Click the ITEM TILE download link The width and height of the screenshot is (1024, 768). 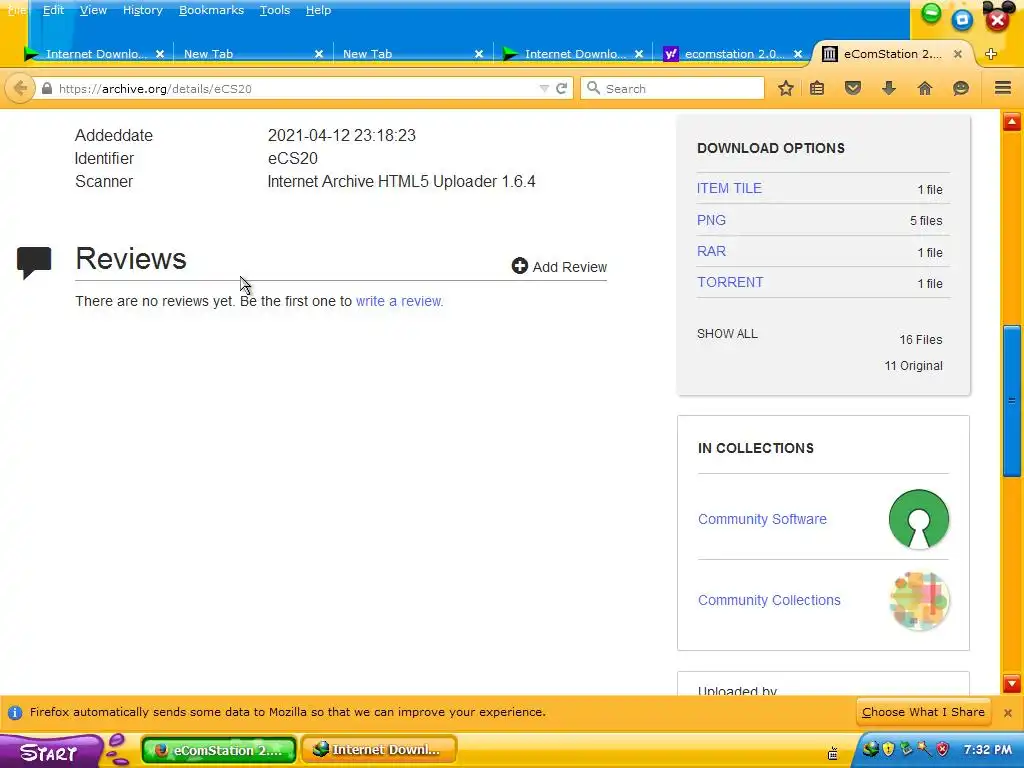[x=729, y=188]
